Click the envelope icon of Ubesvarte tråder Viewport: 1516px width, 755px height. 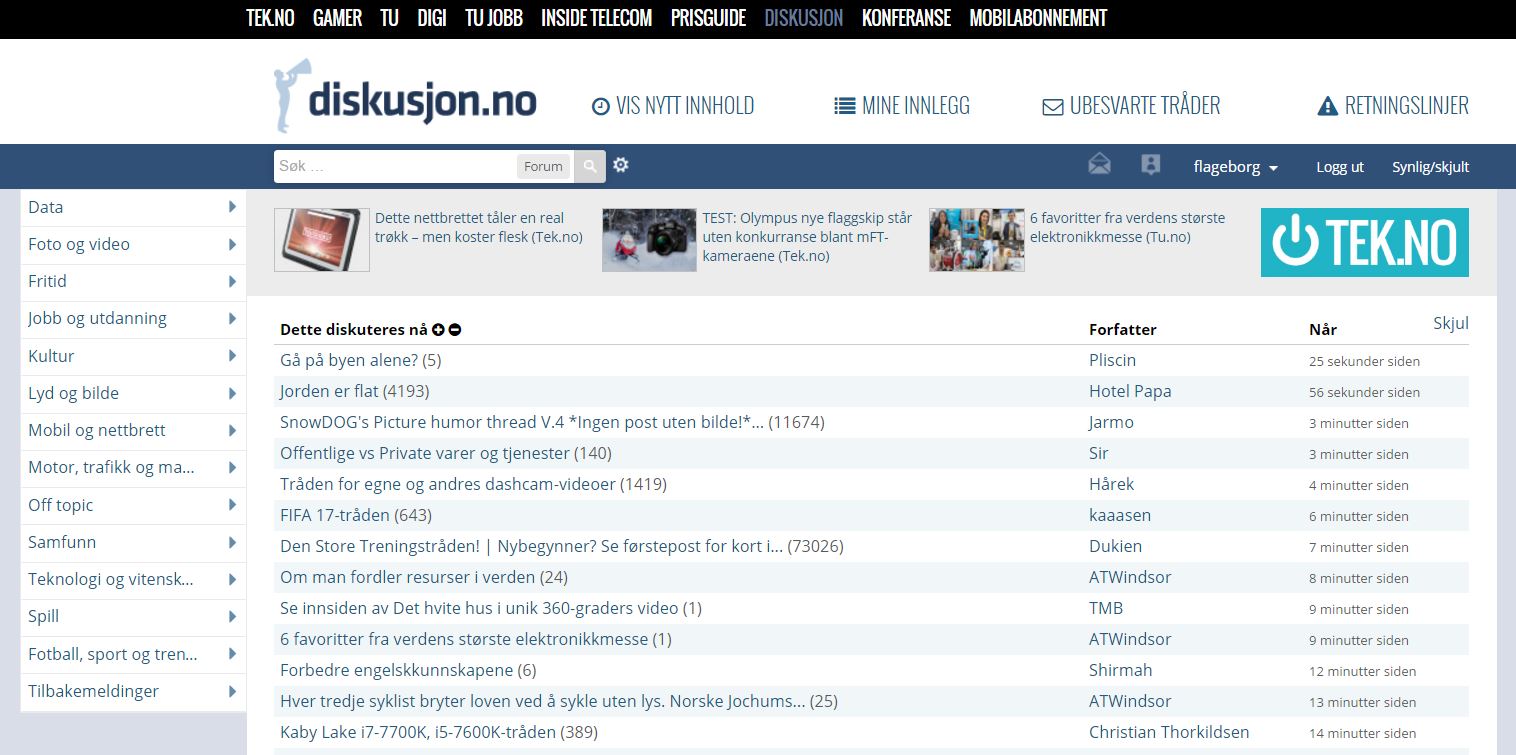1053,107
